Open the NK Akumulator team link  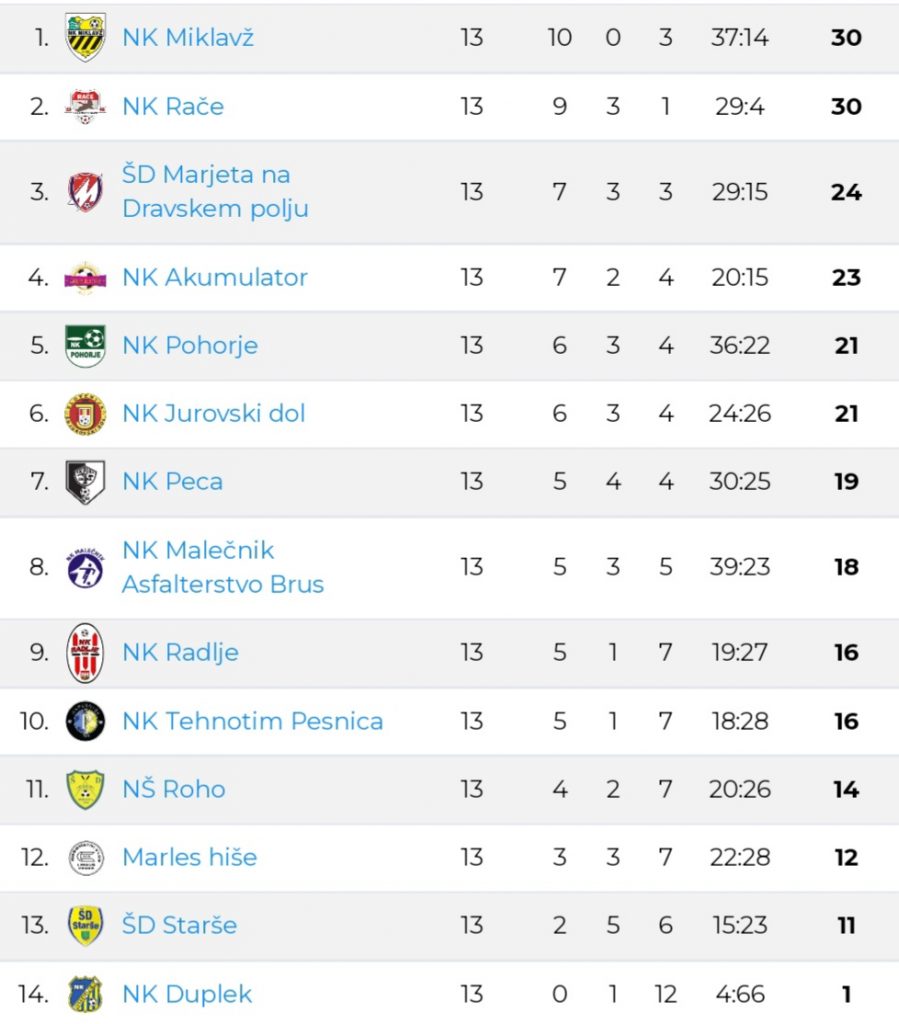pyautogui.click(x=215, y=277)
